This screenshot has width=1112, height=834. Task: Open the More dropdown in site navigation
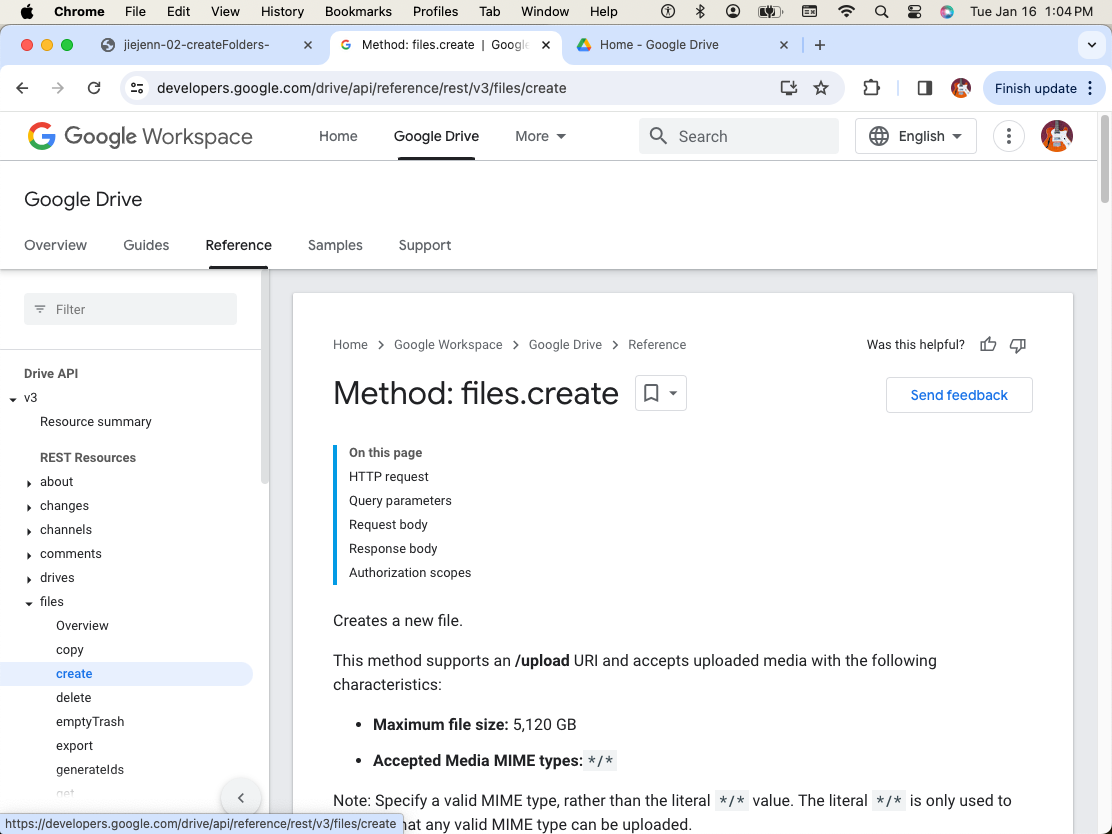tap(540, 136)
